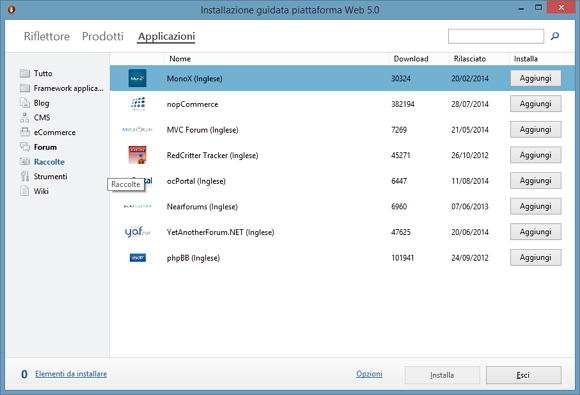580x395 pixels.
Task: Select the ocPortal (Inglese) name
Action: point(196,181)
